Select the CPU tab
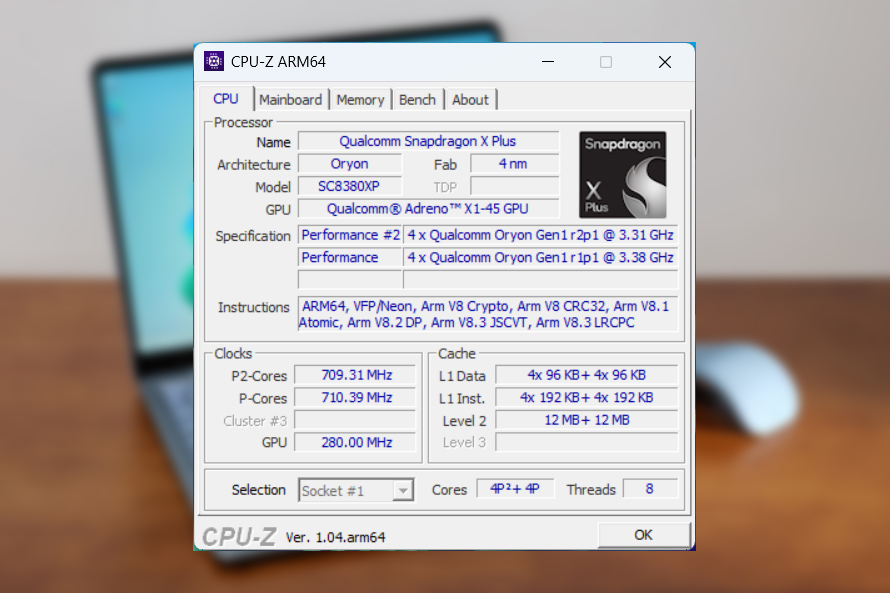The height and width of the screenshot is (593, 890). (226, 99)
